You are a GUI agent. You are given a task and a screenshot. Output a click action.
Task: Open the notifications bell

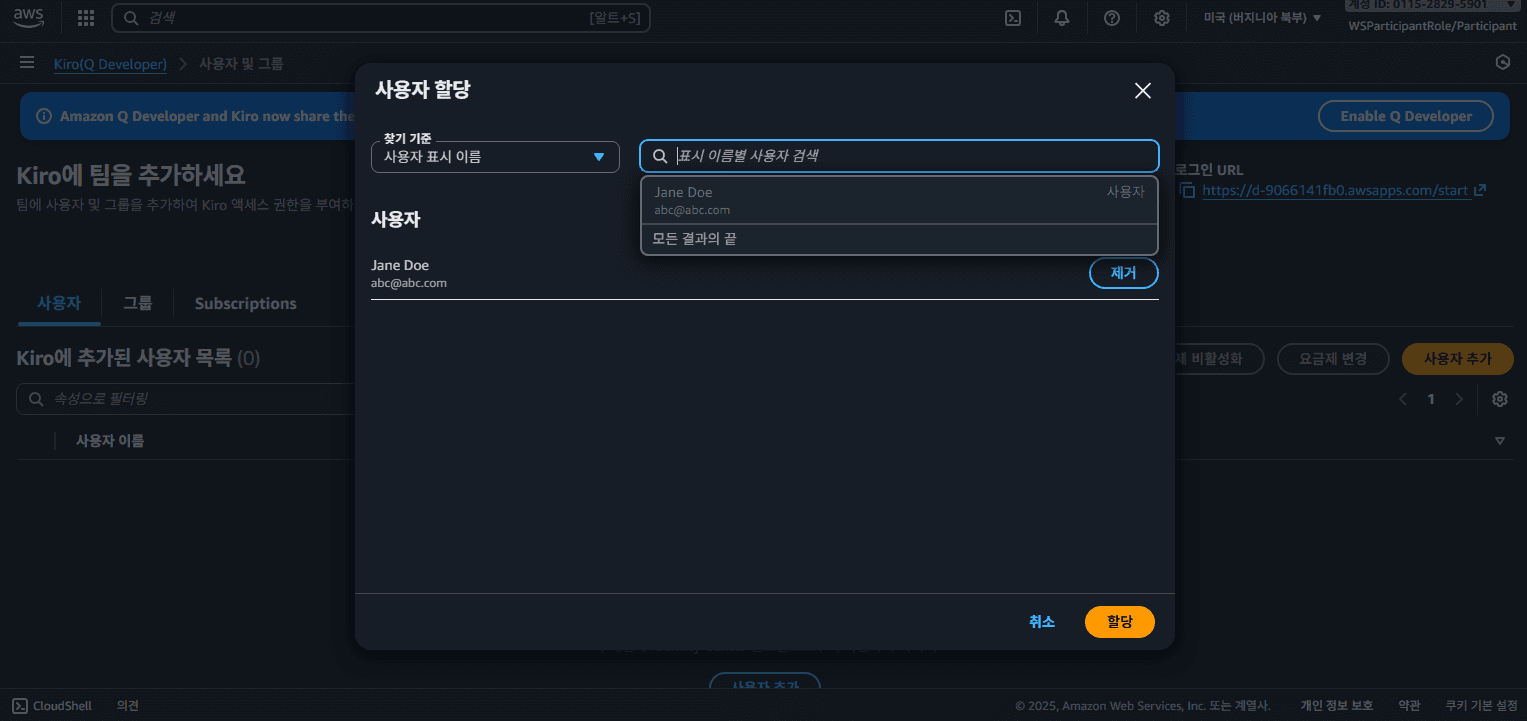pos(1062,18)
